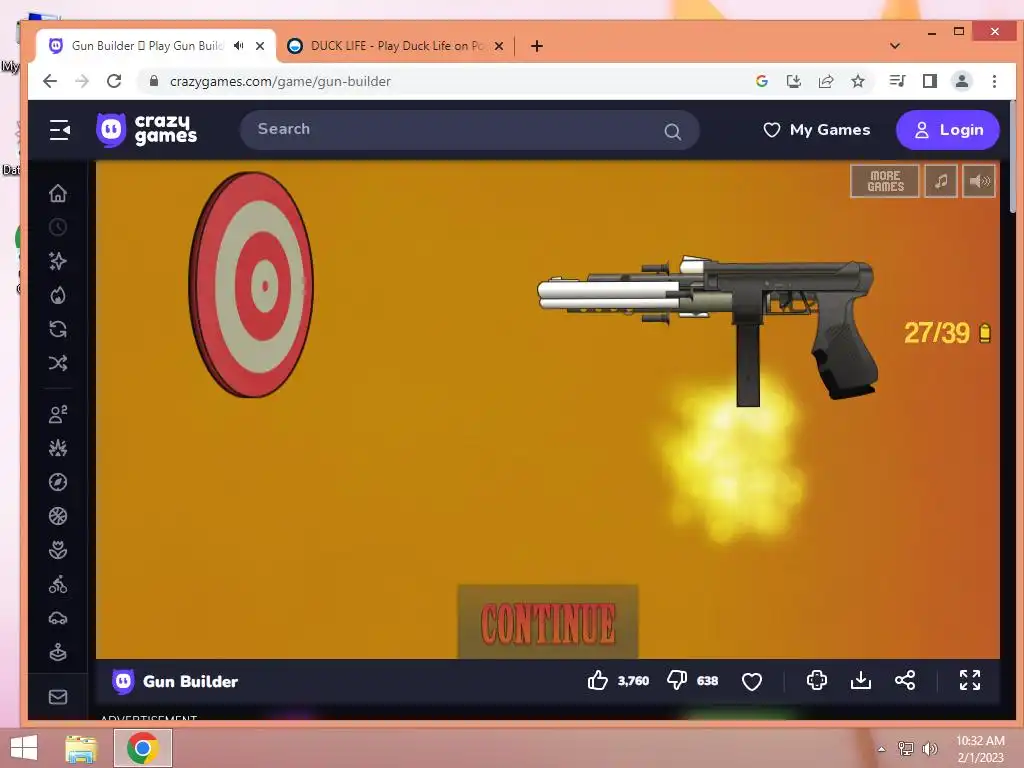Open Beauty flower icon in sidebar

58,550
